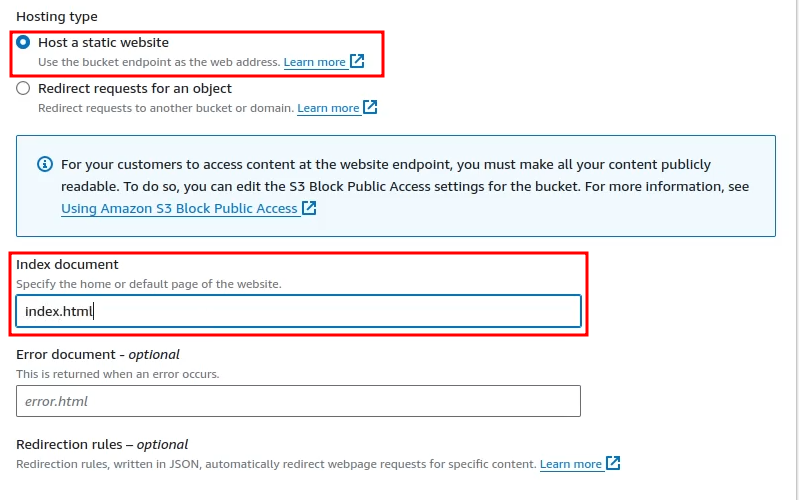Click the Redirection rules – optional heading
This screenshot has height=500, width=799.
pyautogui.click(x=102, y=444)
